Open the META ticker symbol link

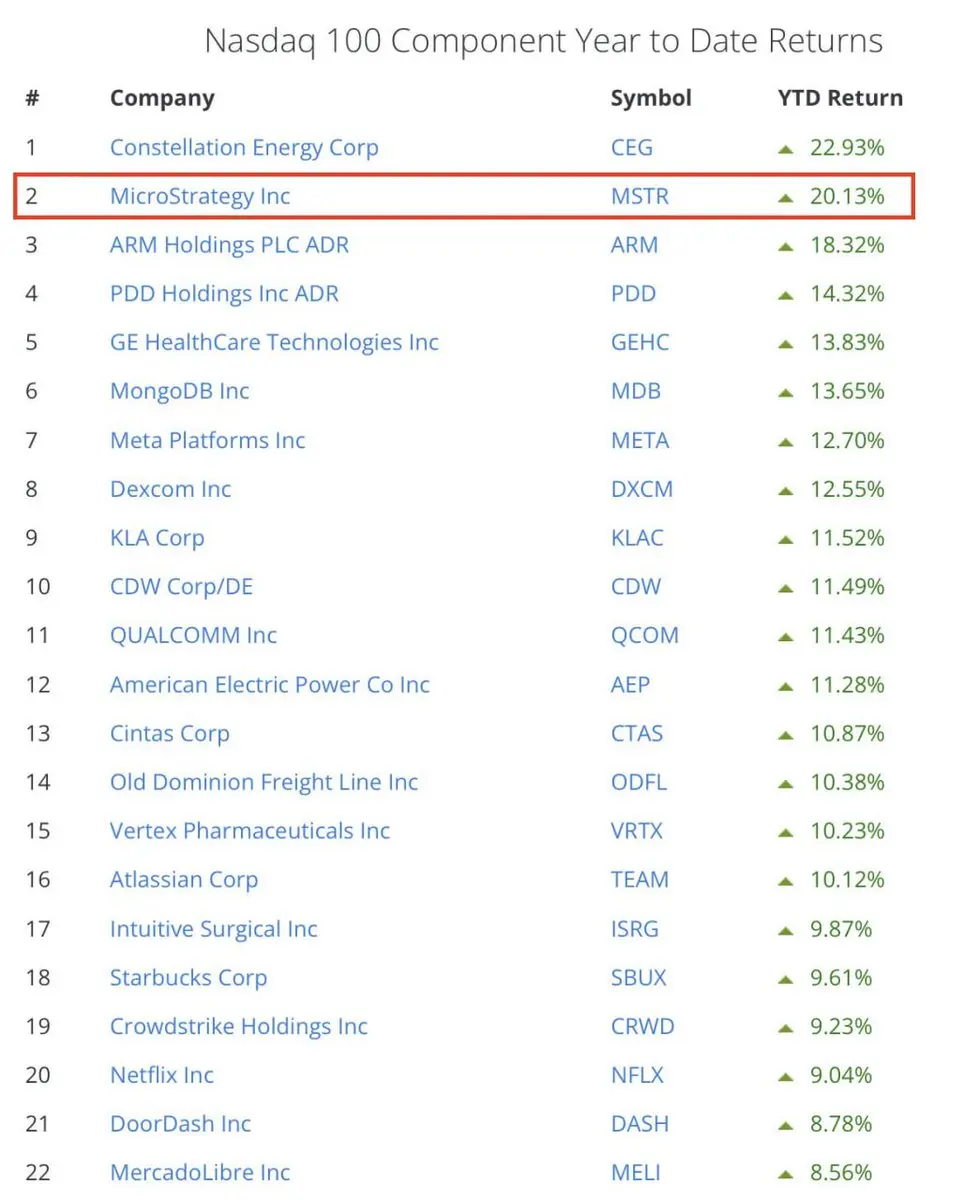click(640, 440)
